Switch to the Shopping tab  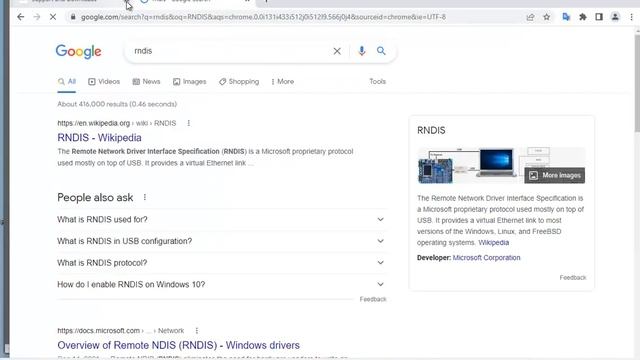pos(239,82)
